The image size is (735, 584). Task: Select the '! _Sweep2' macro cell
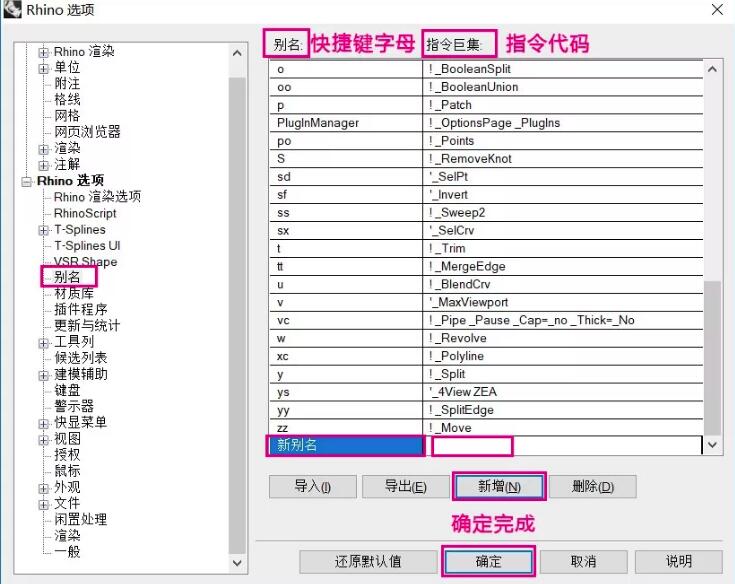tap(563, 213)
